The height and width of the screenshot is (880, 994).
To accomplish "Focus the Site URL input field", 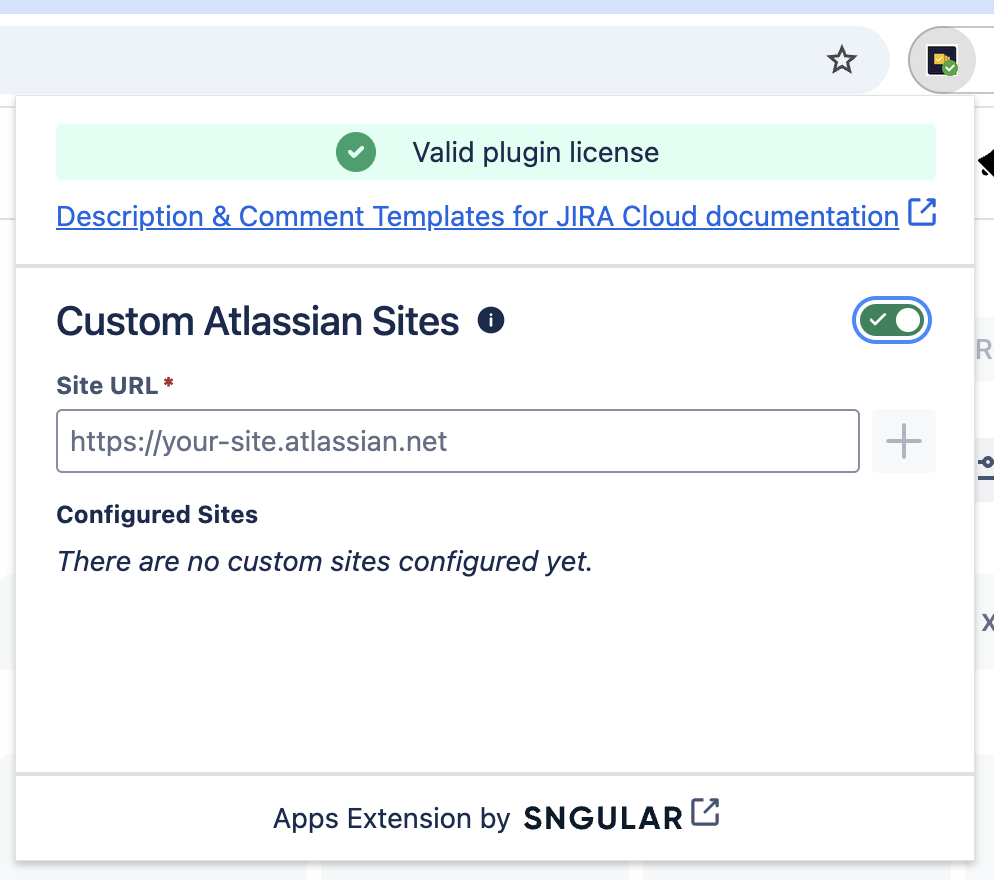I will (457, 441).
